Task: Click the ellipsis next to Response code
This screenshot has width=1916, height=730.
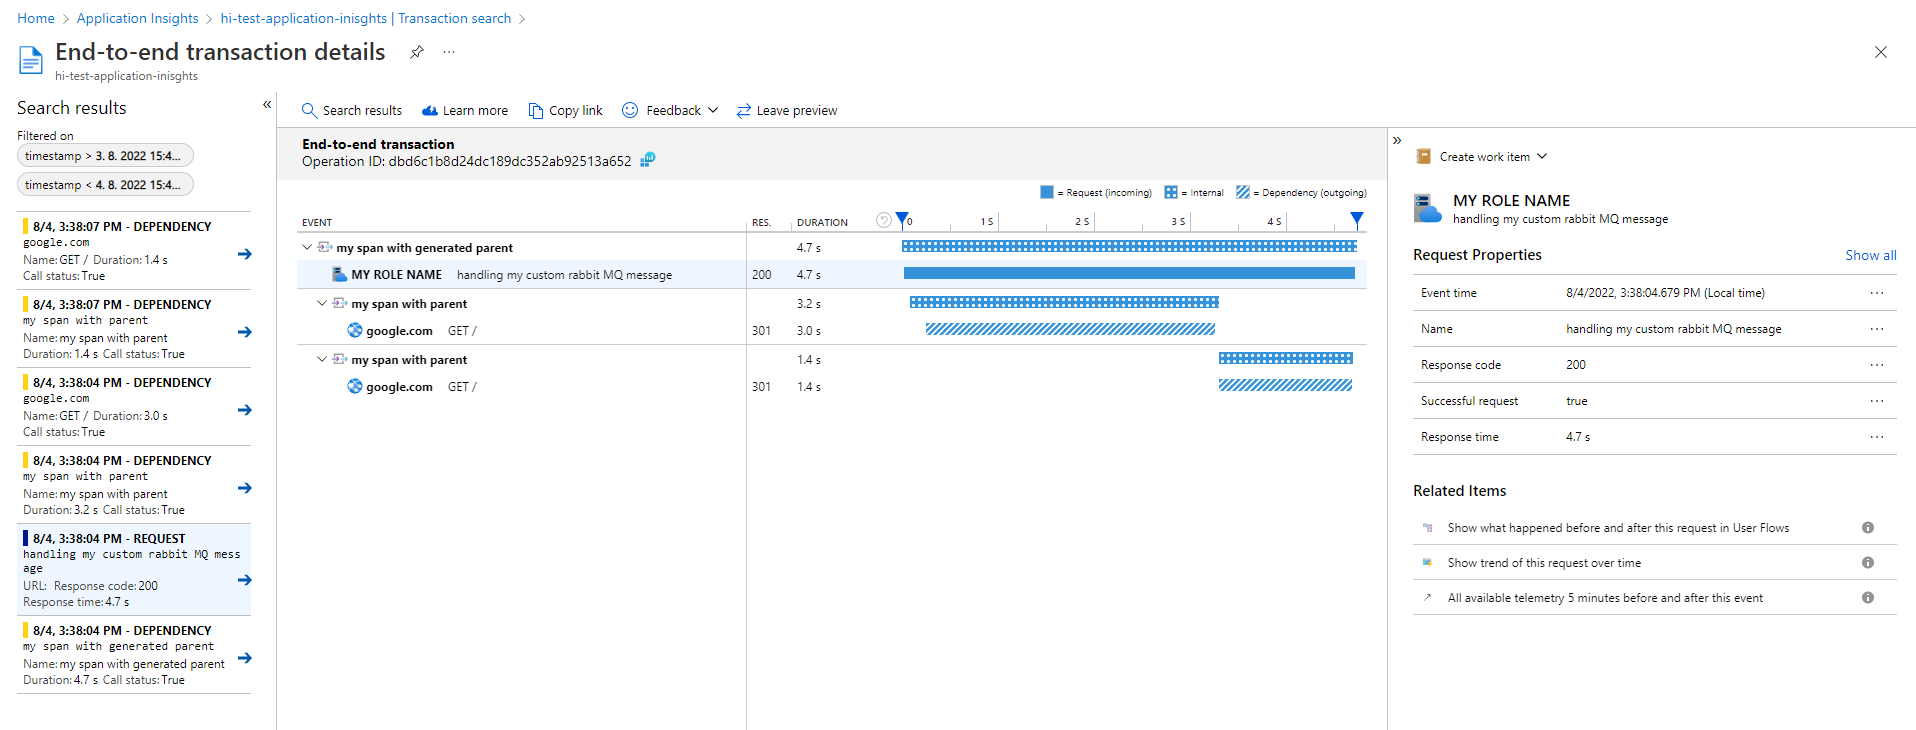Action: point(1876,365)
